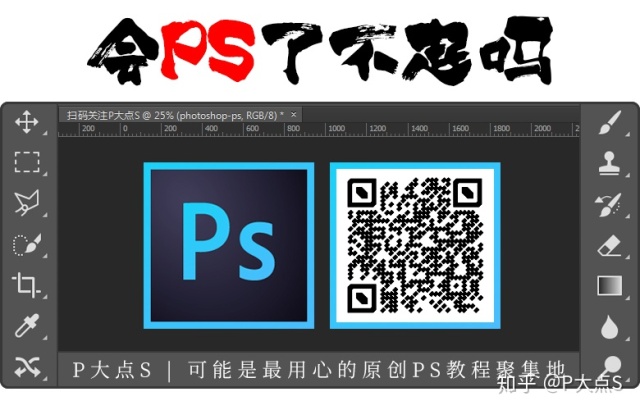Screen dimensions: 640x410
Task: Close the 扫码关注P大点S document tab
Action: [293, 115]
